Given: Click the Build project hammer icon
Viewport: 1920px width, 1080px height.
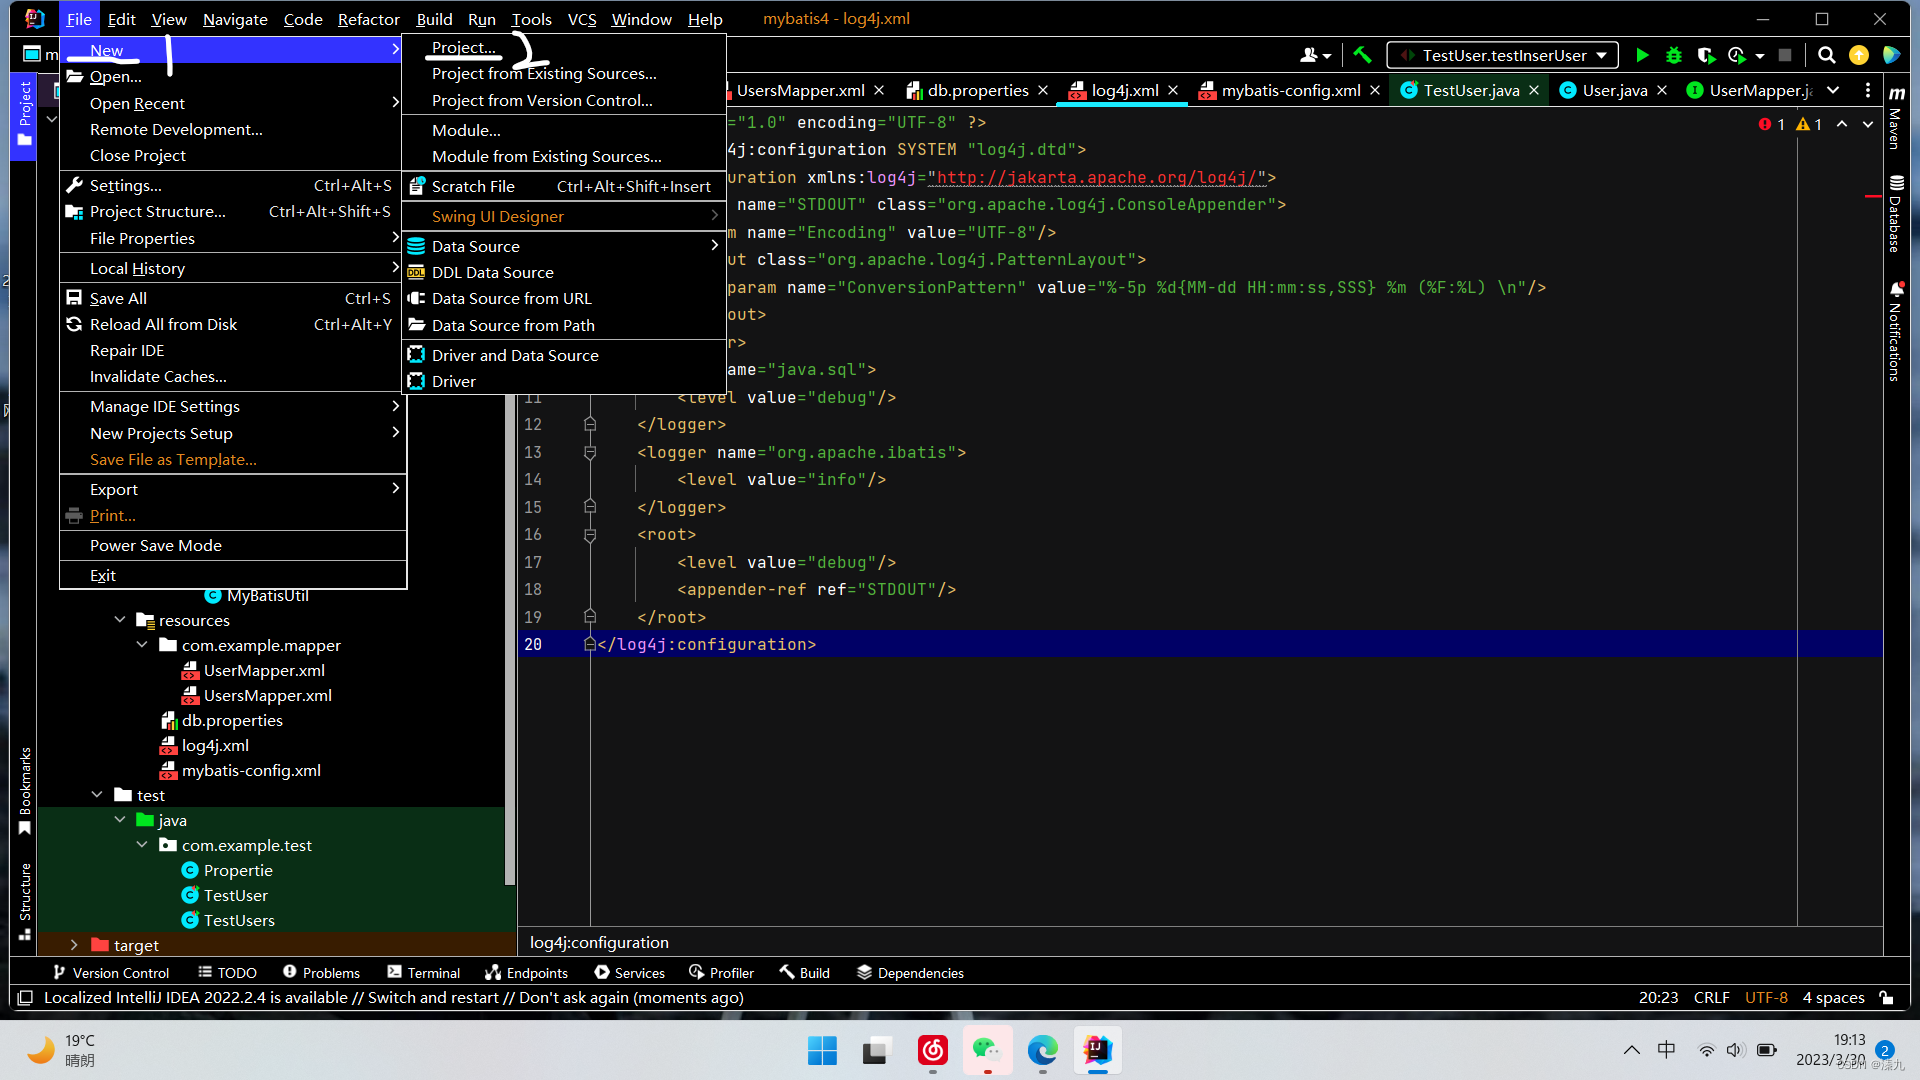Looking at the screenshot, I should (x=1362, y=55).
